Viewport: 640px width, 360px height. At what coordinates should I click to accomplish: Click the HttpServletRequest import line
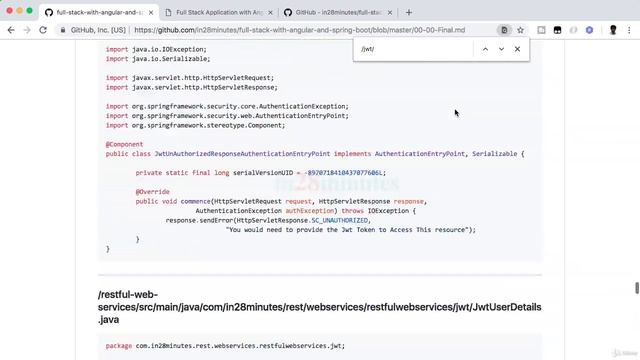[x=190, y=78]
